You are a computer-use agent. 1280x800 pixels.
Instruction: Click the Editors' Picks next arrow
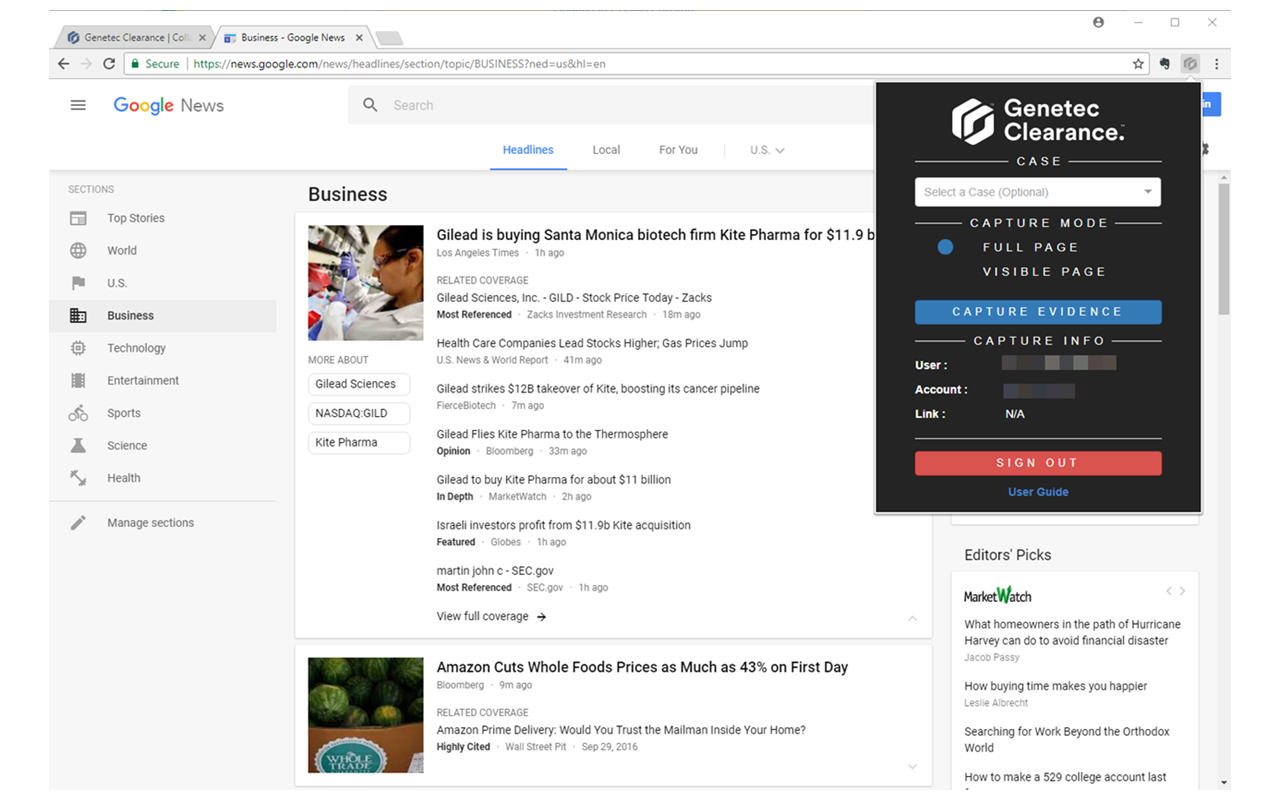coord(1182,591)
